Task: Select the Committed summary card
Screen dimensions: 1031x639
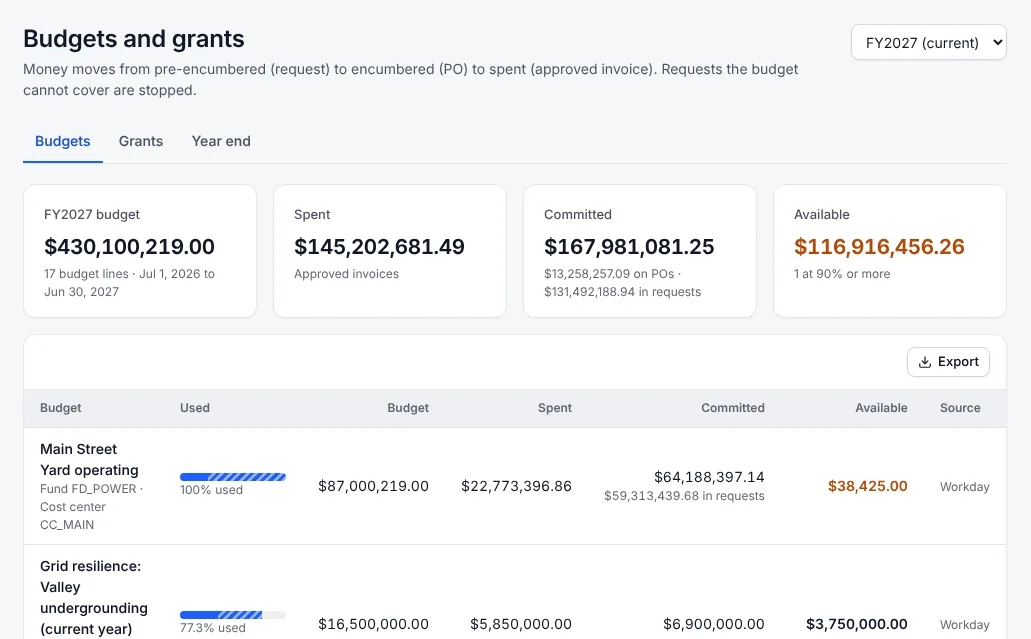Action: (640, 251)
